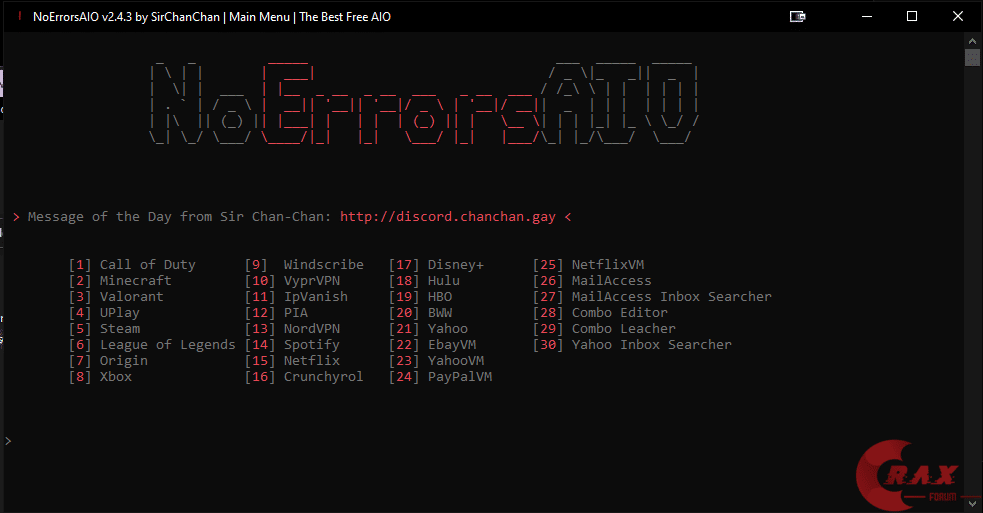Select the '[6] League of Legends' entry
This screenshot has height=513, width=983.
[x=152, y=345]
